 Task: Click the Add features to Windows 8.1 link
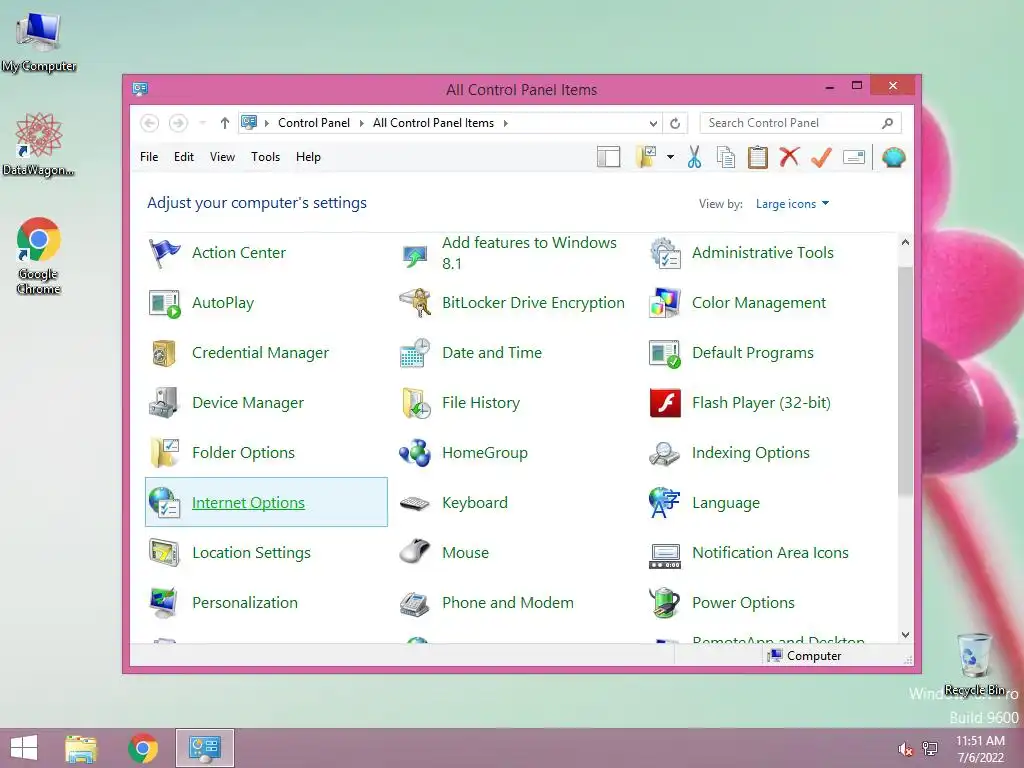click(530, 253)
